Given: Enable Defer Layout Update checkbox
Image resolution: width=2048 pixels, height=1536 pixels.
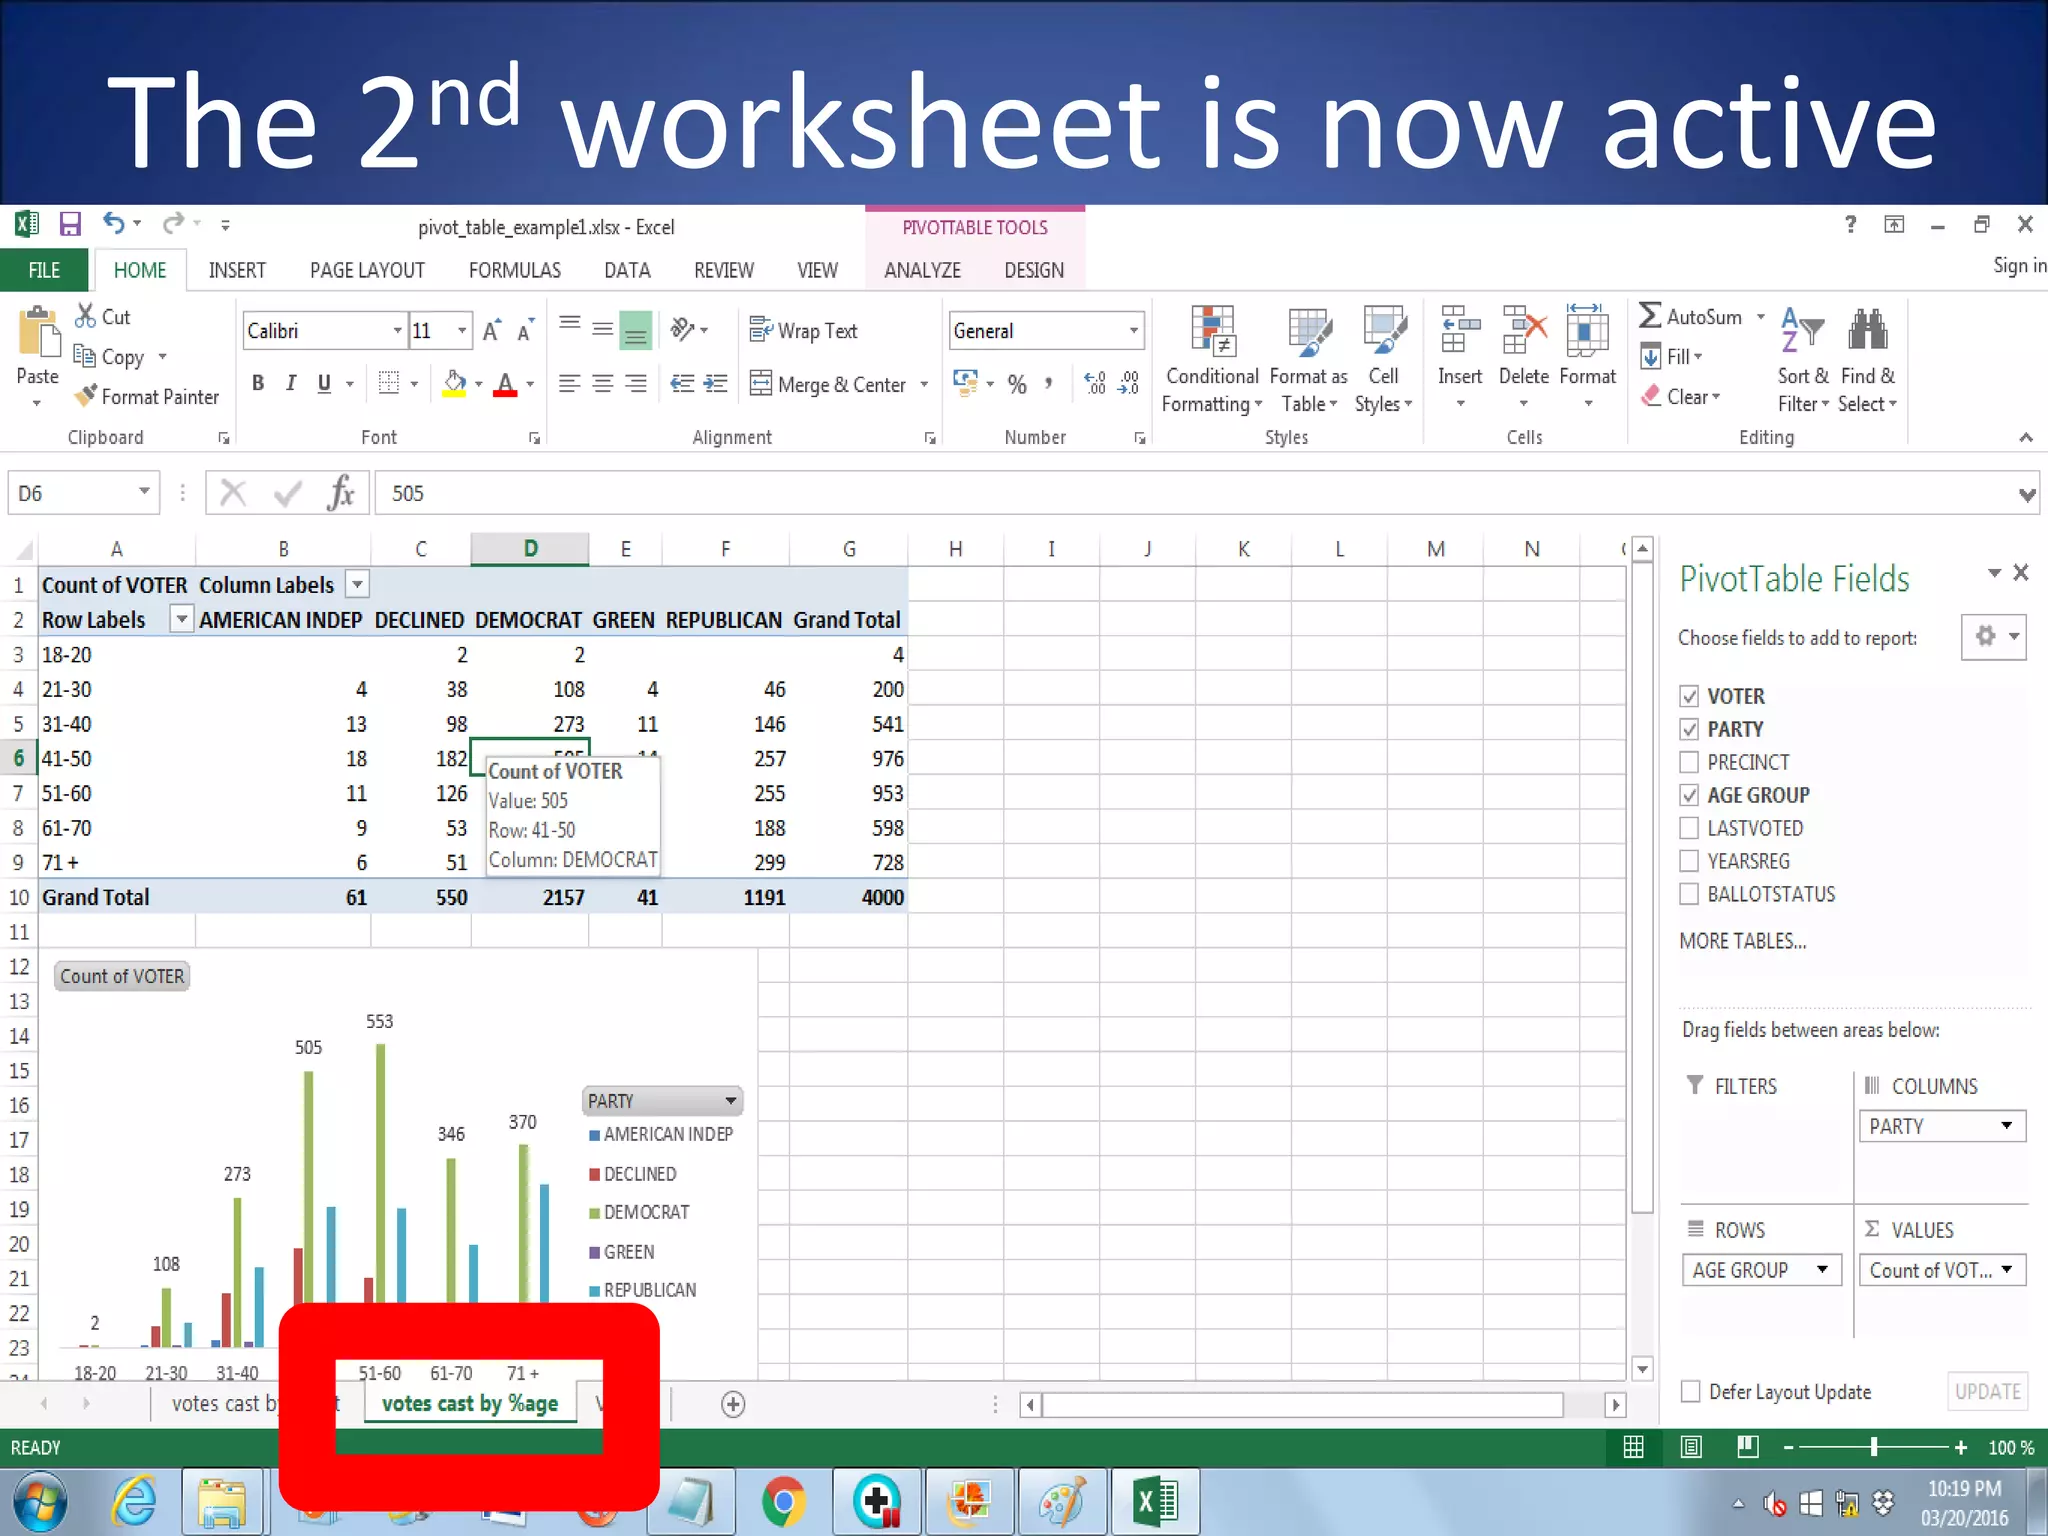Looking at the screenshot, I should click(x=1690, y=1391).
